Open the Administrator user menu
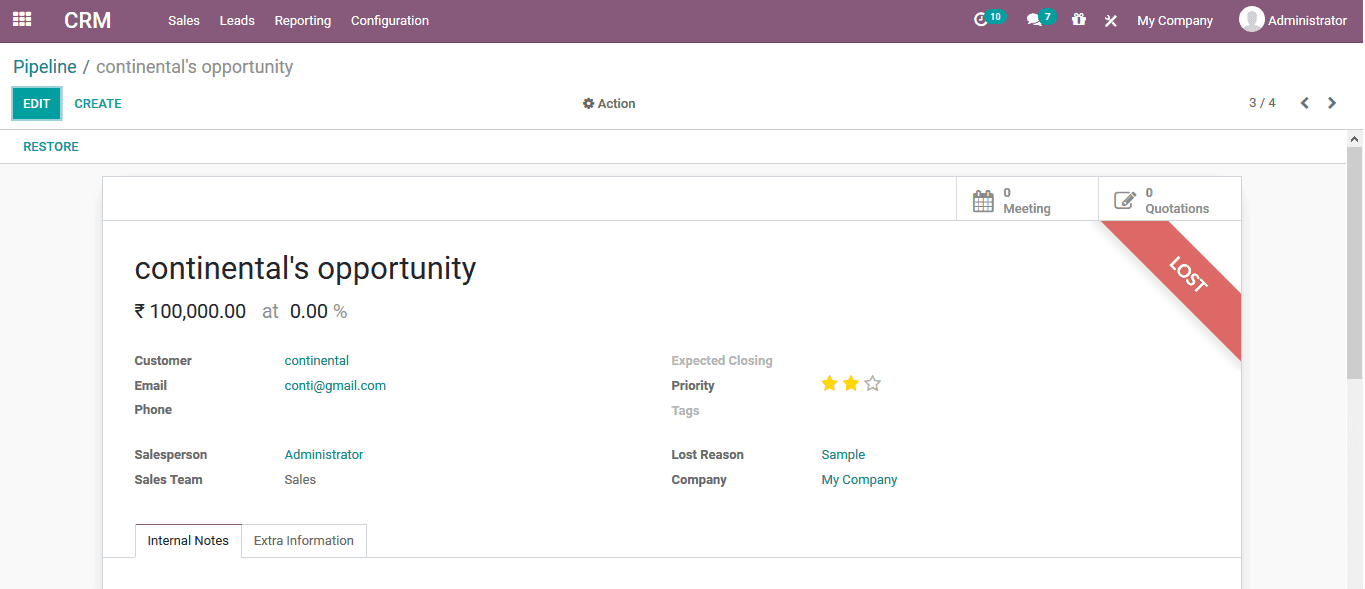Screen dimensions: 1365x589 click(1294, 19)
